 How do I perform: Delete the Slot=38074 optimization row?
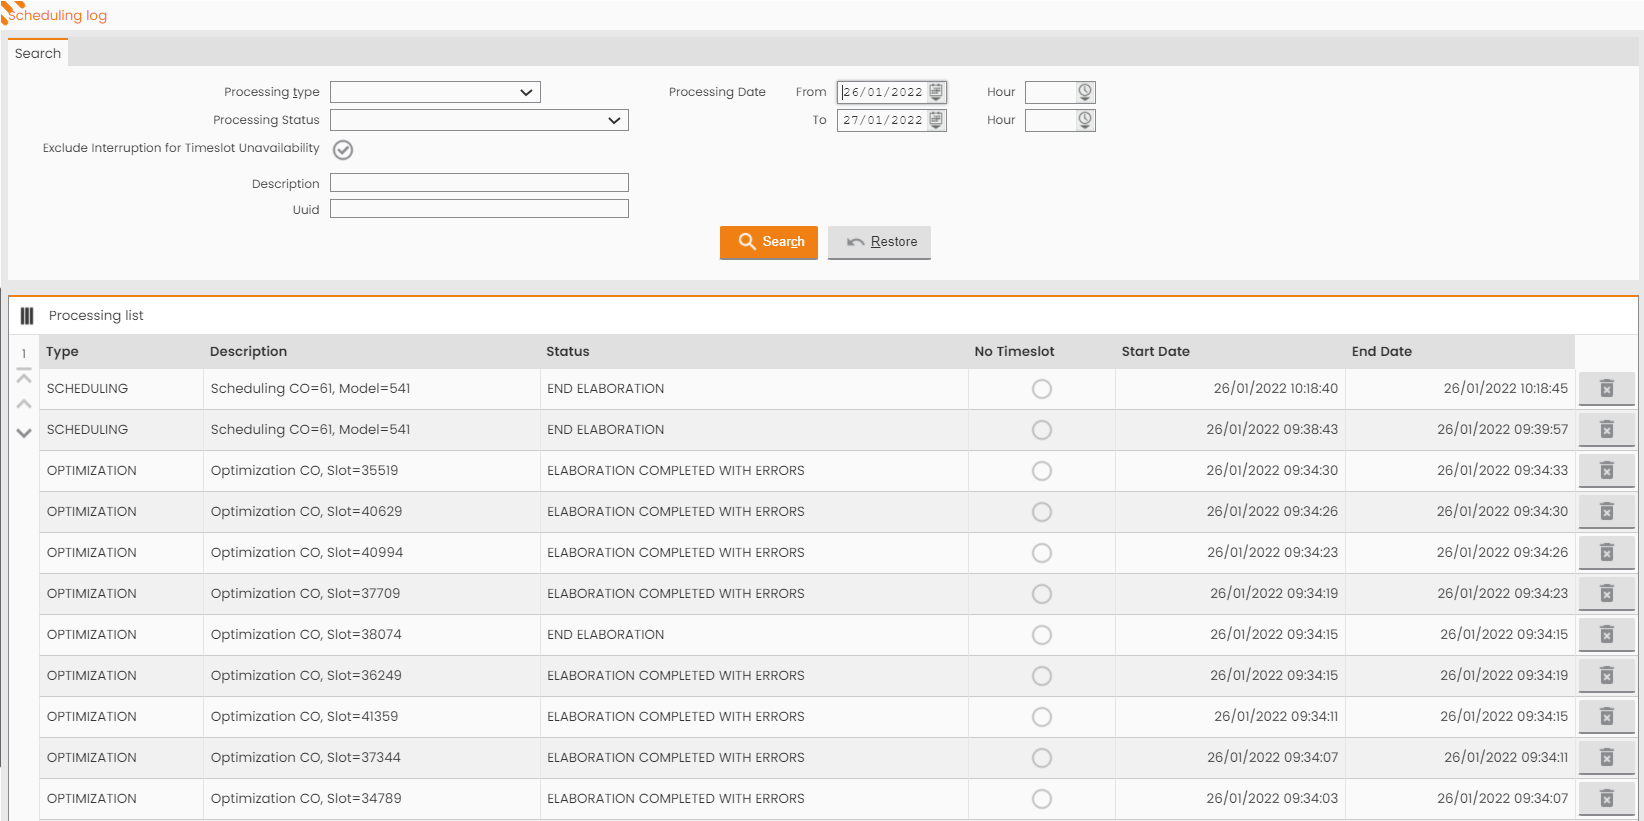coord(1607,635)
